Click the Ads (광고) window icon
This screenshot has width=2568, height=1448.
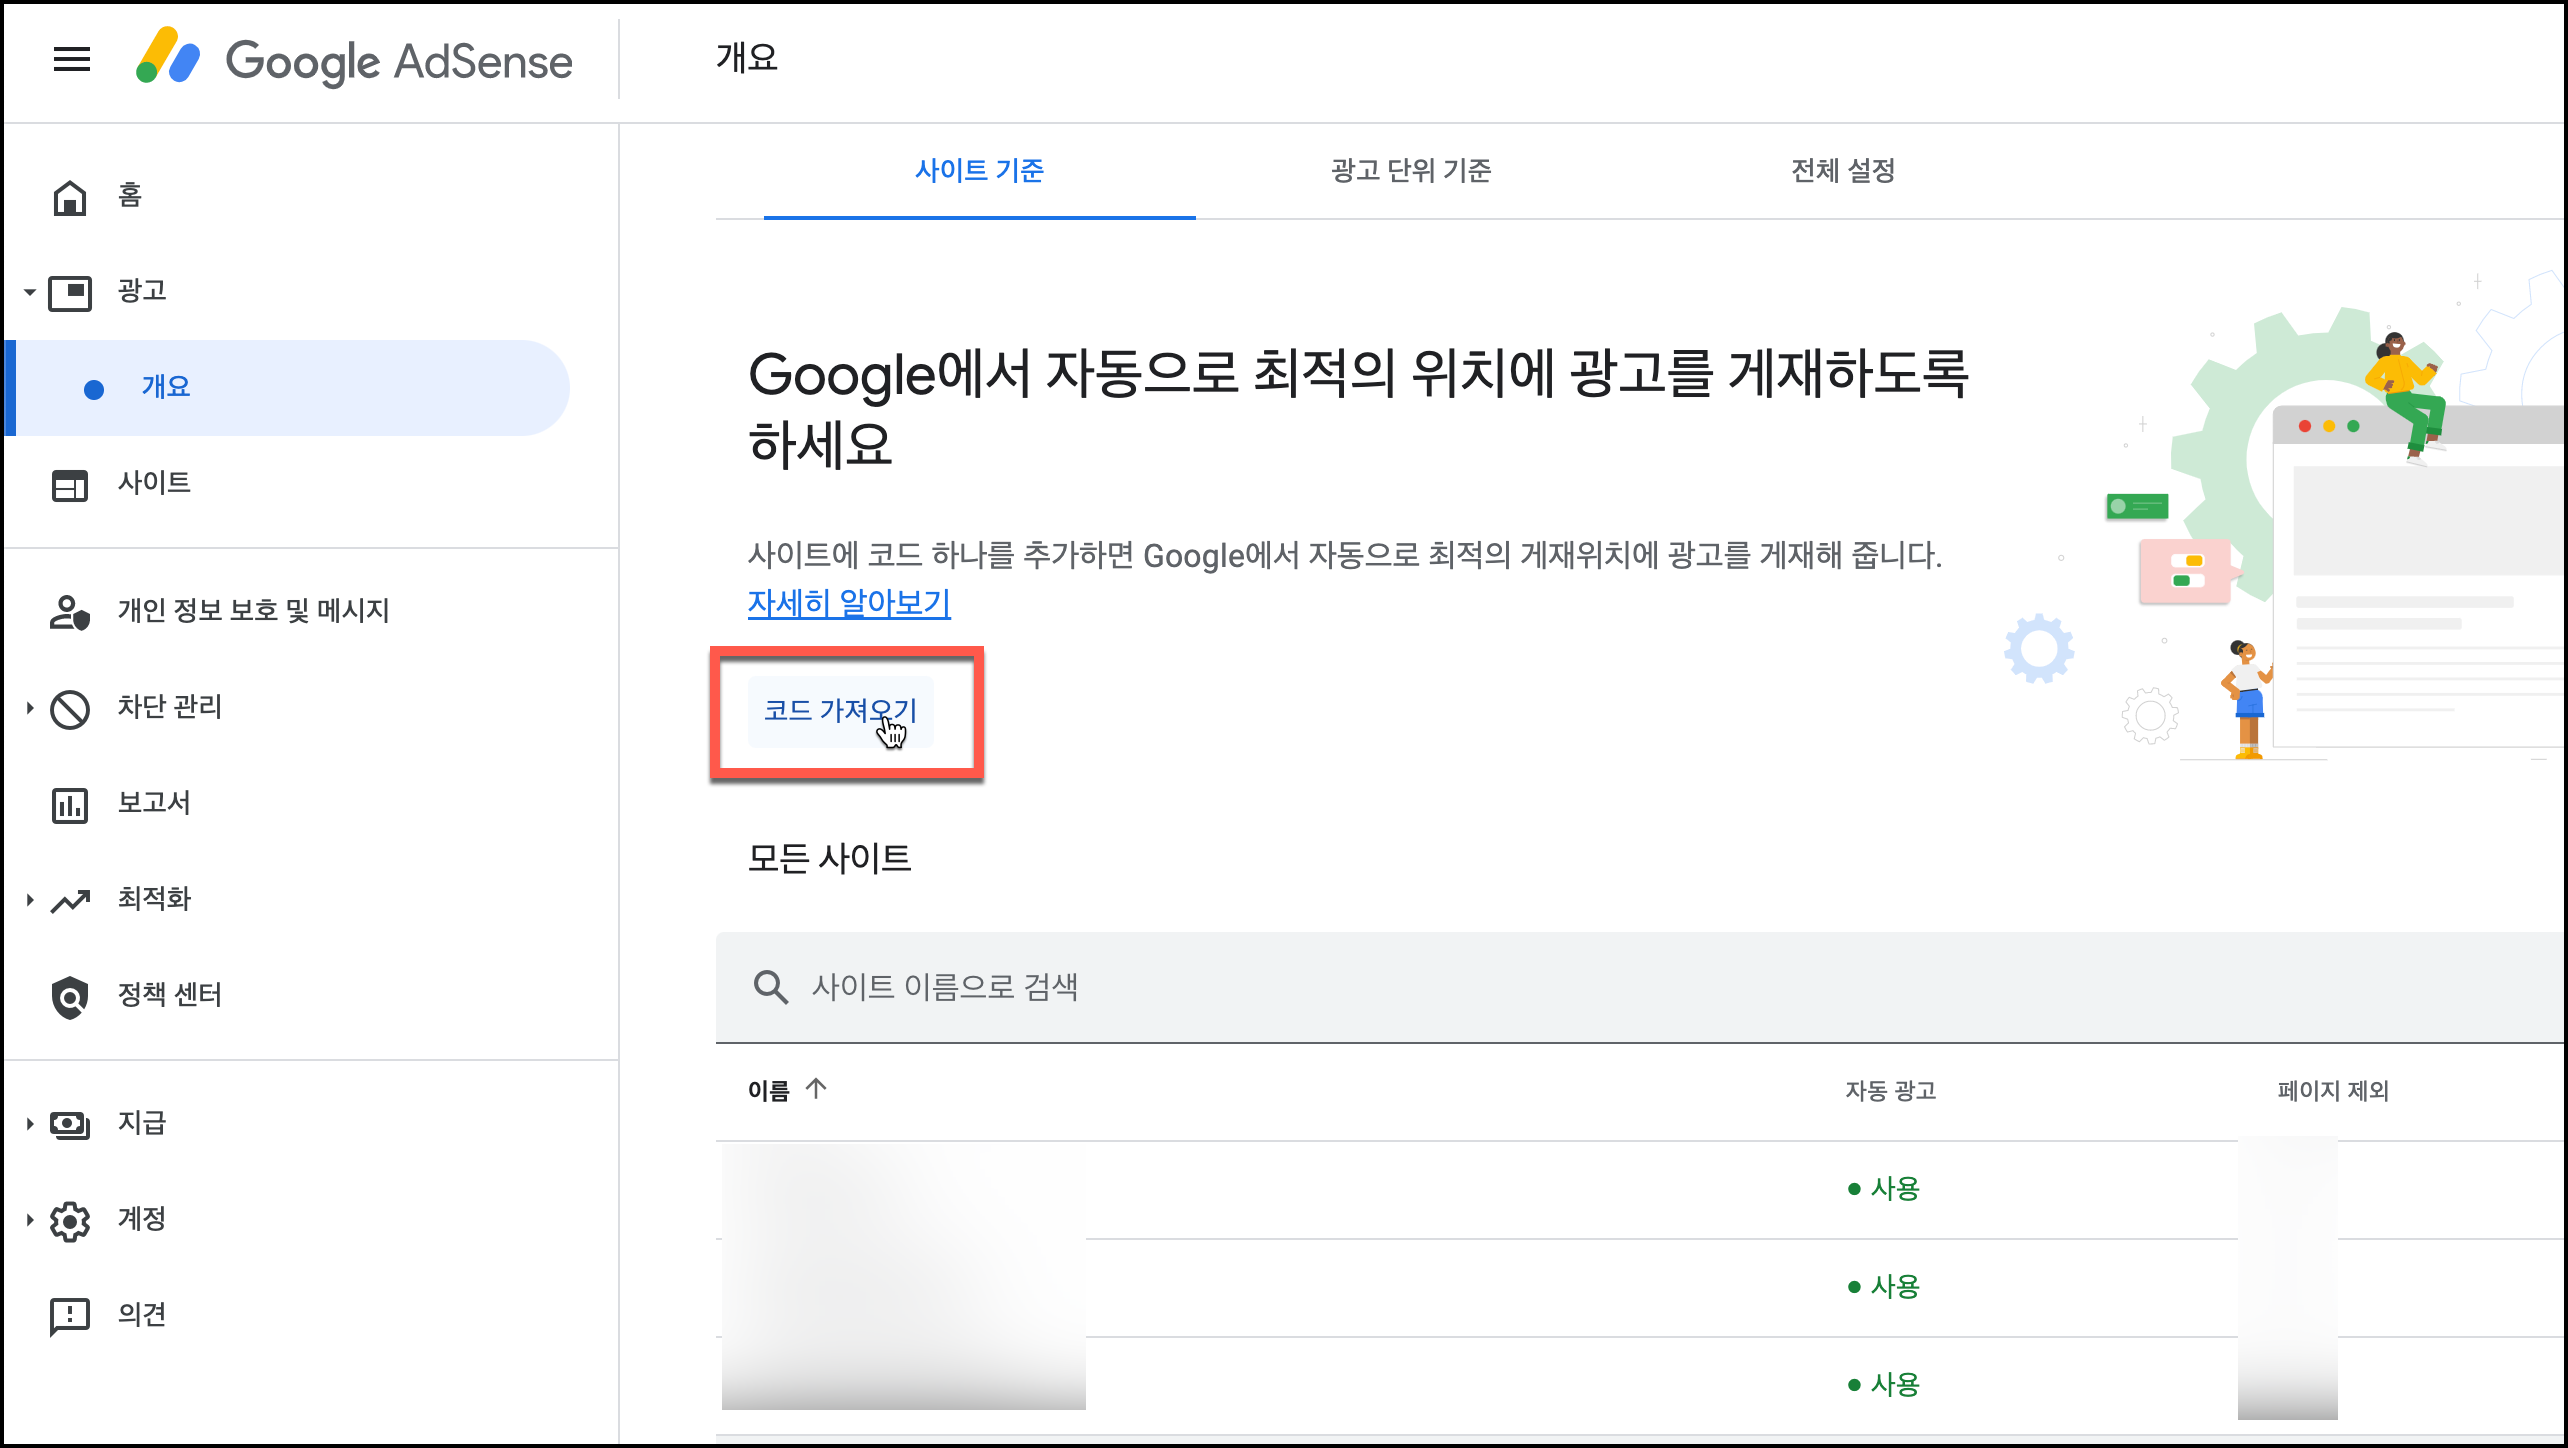coord(70,292)
